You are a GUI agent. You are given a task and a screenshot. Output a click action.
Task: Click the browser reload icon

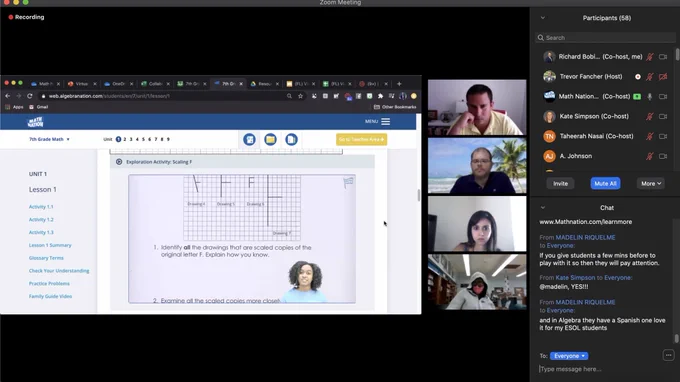(29, 96)
